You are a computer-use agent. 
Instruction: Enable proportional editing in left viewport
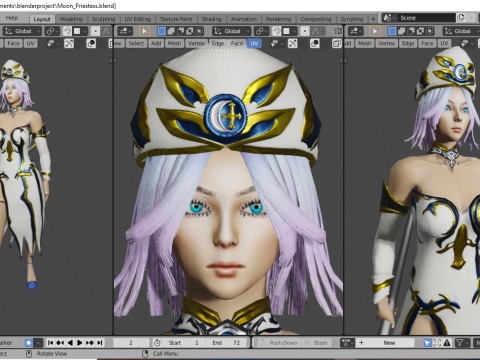pyautogui.click(x=95, y=31)
